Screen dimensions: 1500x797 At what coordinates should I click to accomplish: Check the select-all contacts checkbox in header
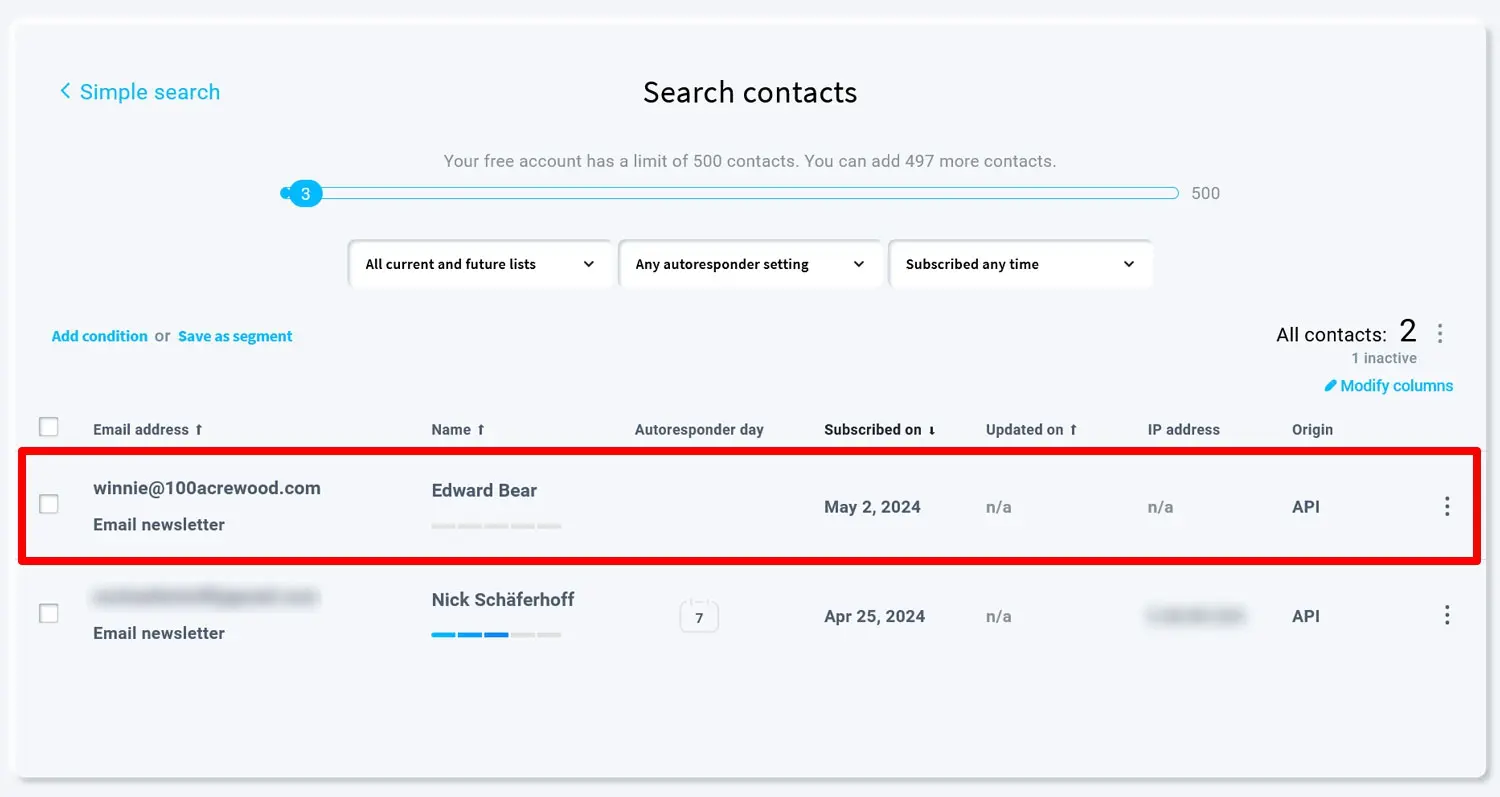(x=49, y=426)
